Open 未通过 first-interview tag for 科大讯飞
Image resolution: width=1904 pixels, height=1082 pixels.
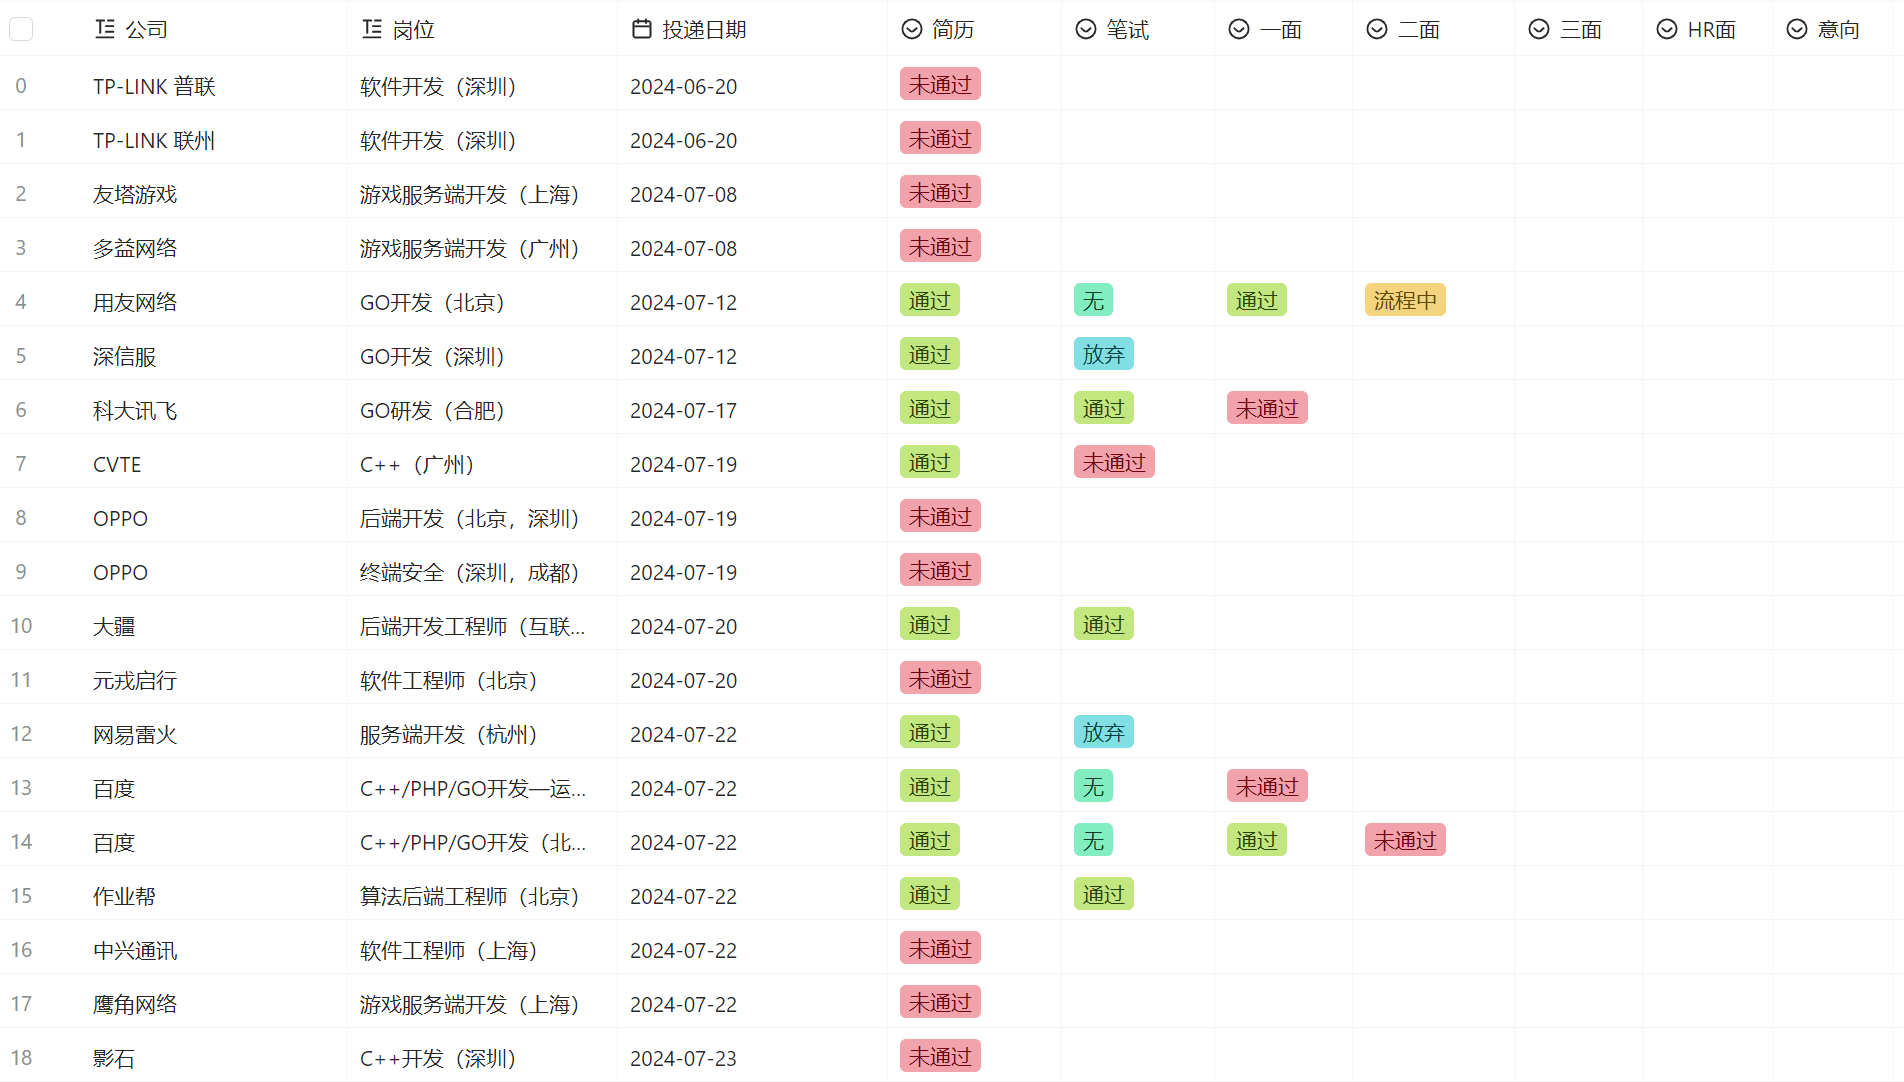click(x=1267, y=408)
